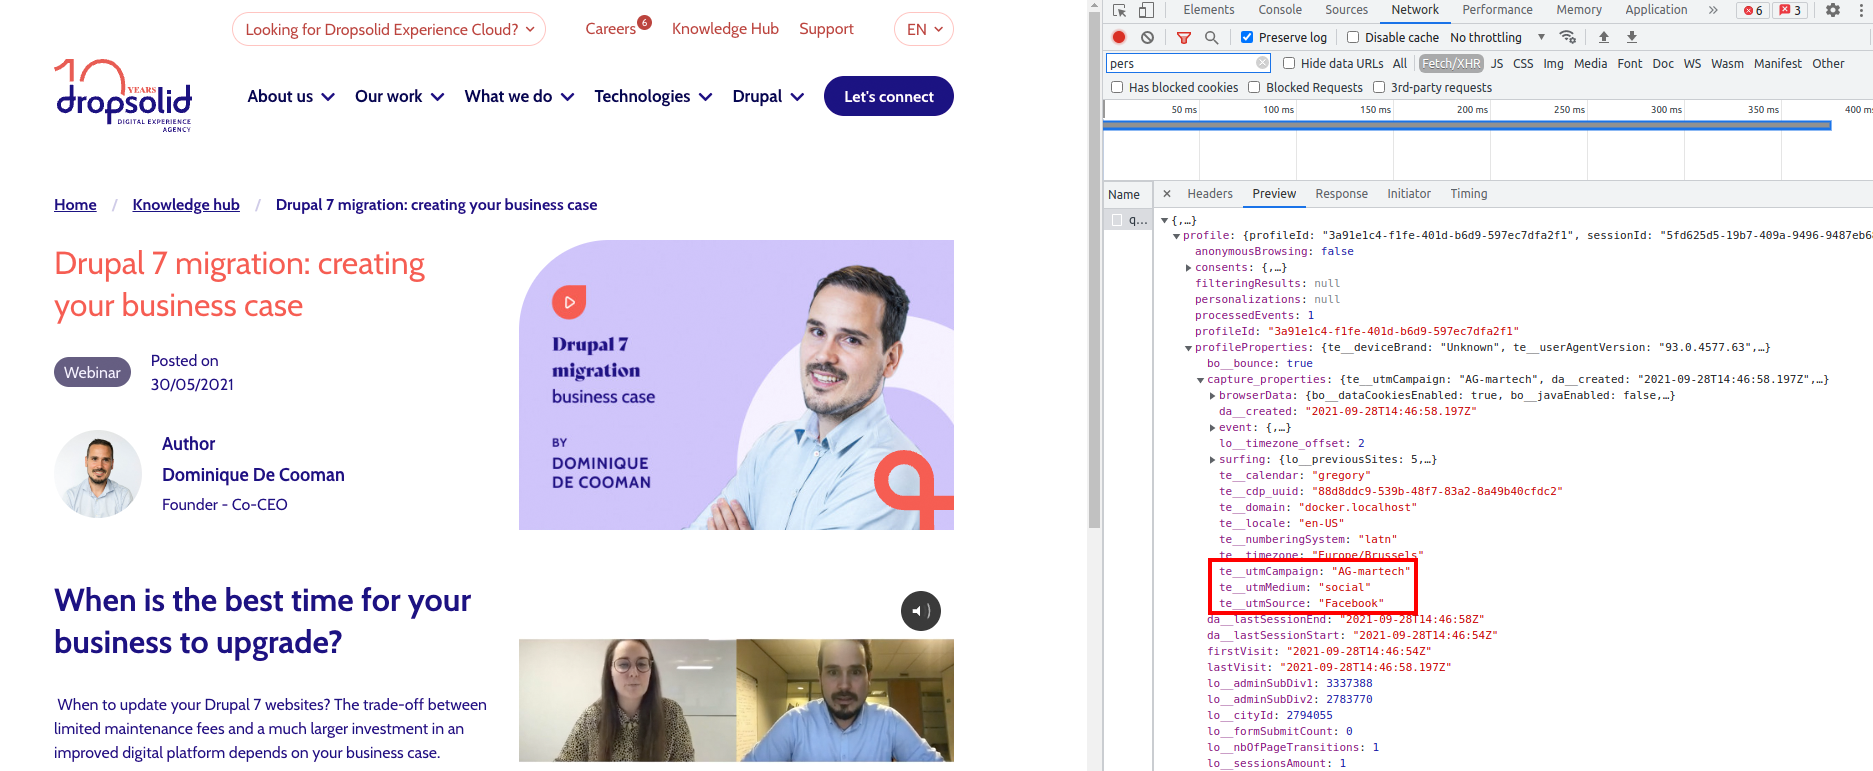The image size is (1873, 771).
Task: Open the Application tab
Action: (1656, 10)
